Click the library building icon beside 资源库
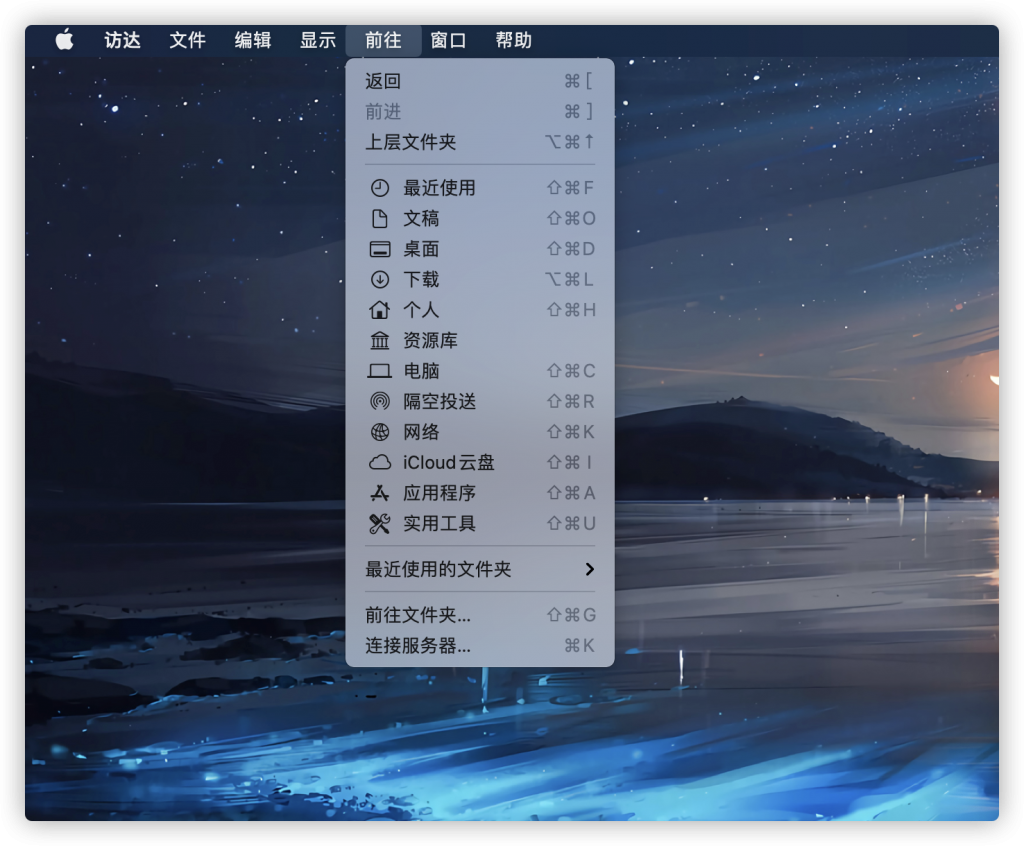The width and height of the screenshot is (1024, 846). (x=380, y=341)
